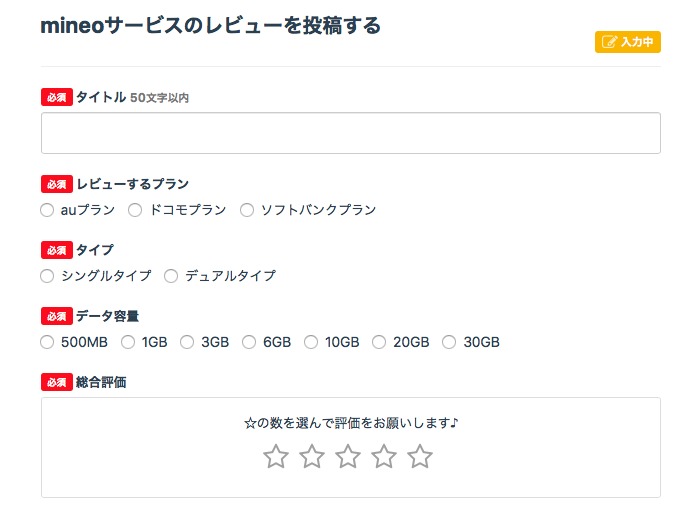Click the fifth rating star

click(420, 457)
